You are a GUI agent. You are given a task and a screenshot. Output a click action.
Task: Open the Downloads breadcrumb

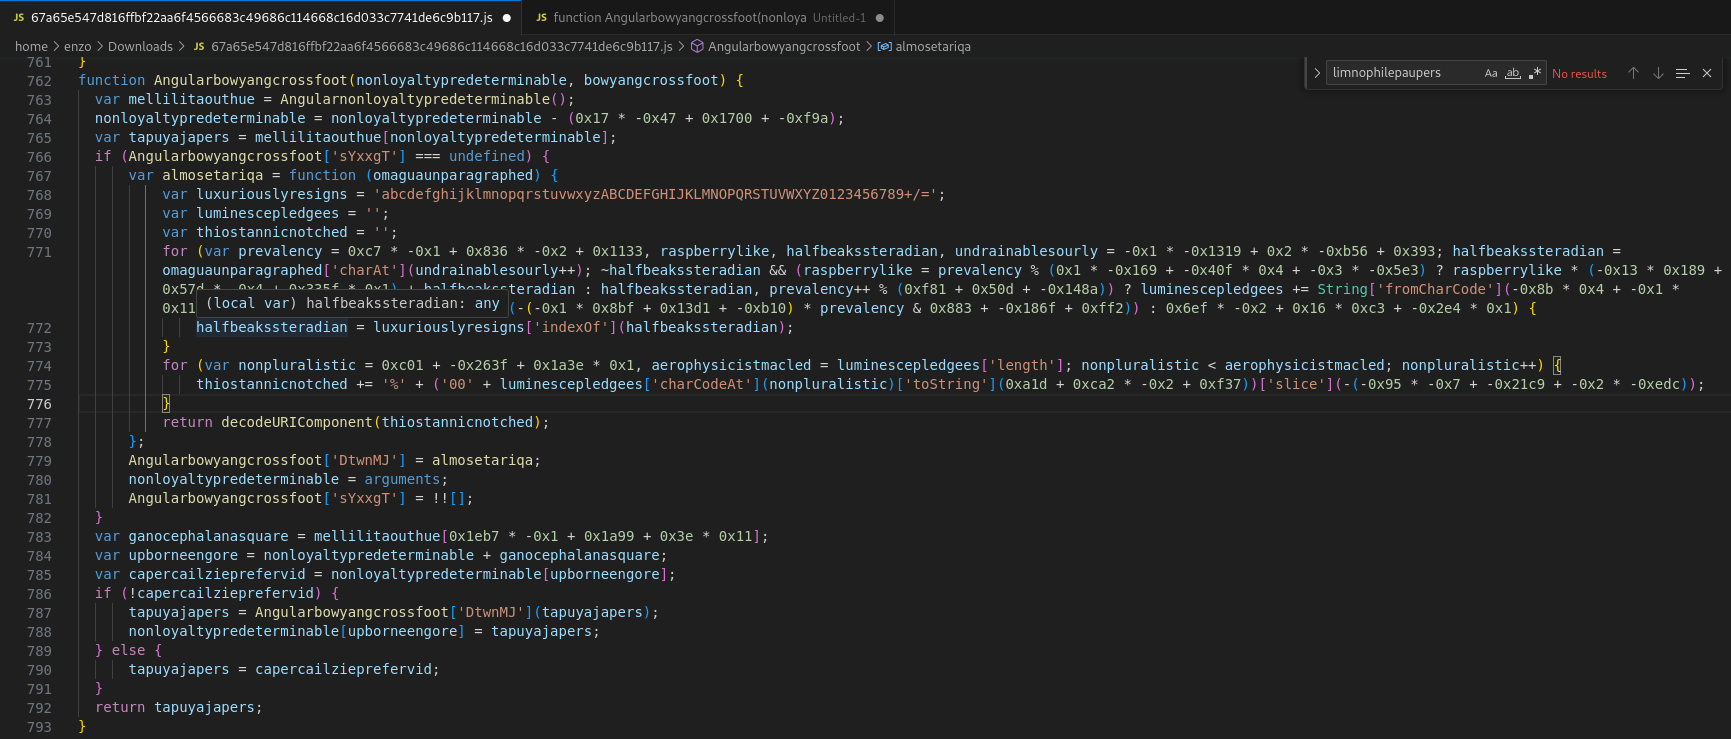(x=140, y=46)
